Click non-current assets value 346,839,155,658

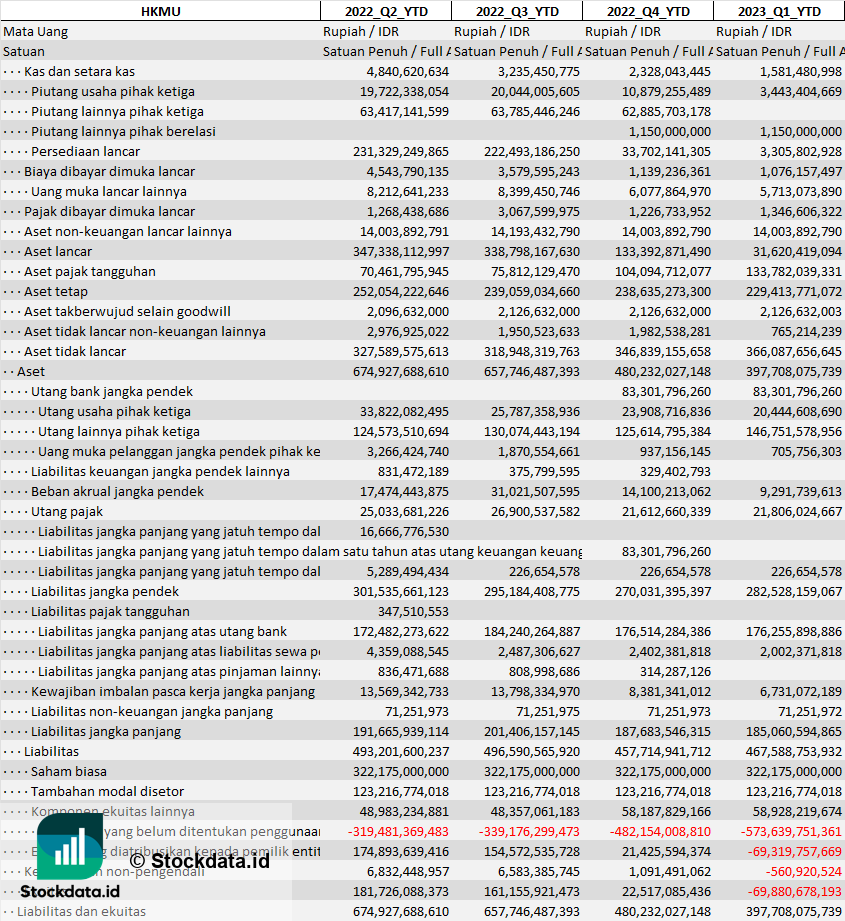point(662,351)
